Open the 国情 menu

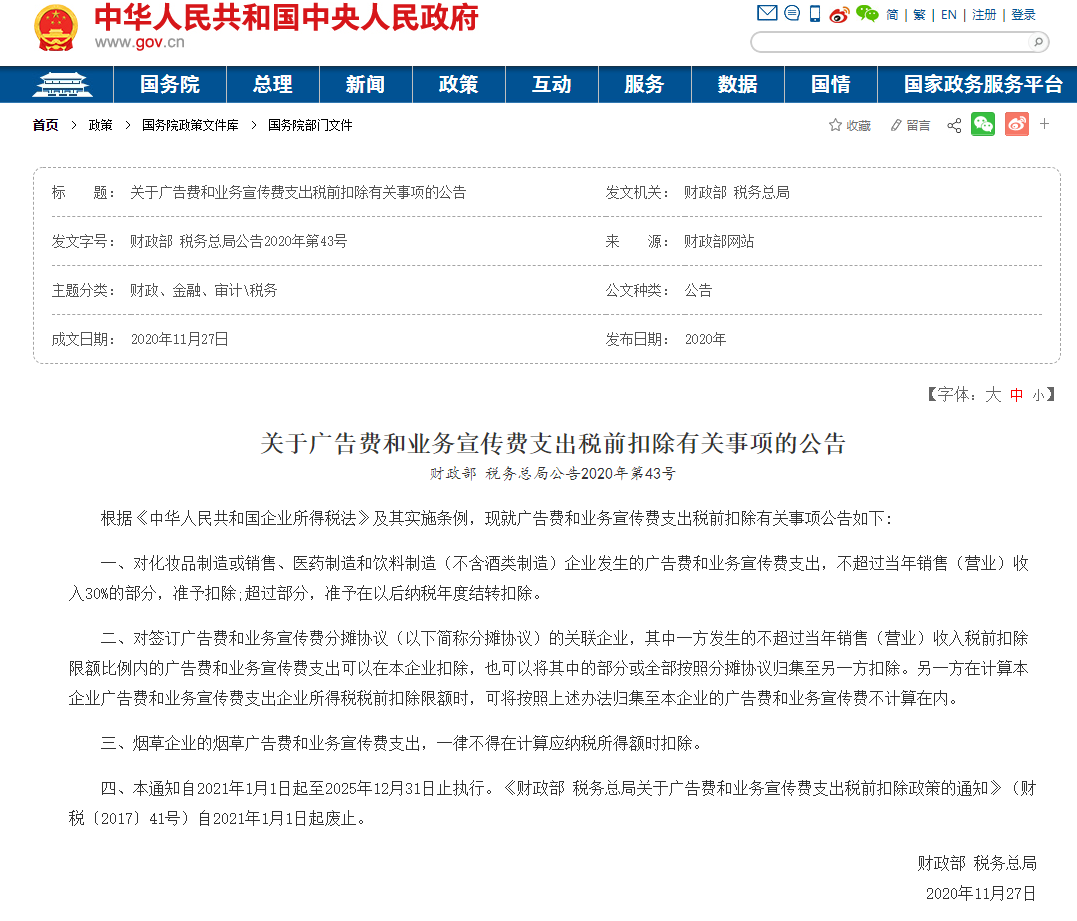830,84
